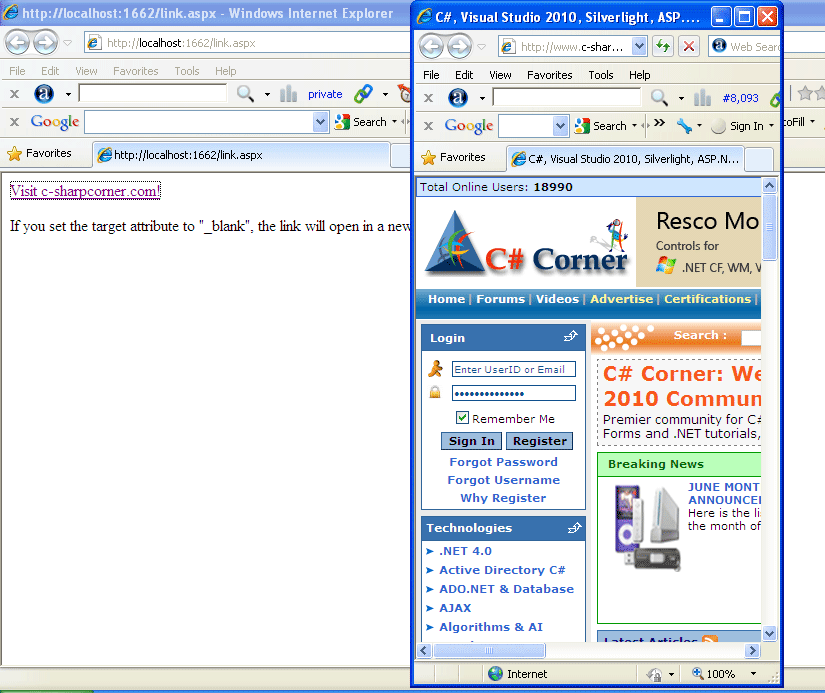Image resolution: width=825 pixels, height=693 pixels.
Task: Click the security status bar icon
Action: (x=654, y=674)
